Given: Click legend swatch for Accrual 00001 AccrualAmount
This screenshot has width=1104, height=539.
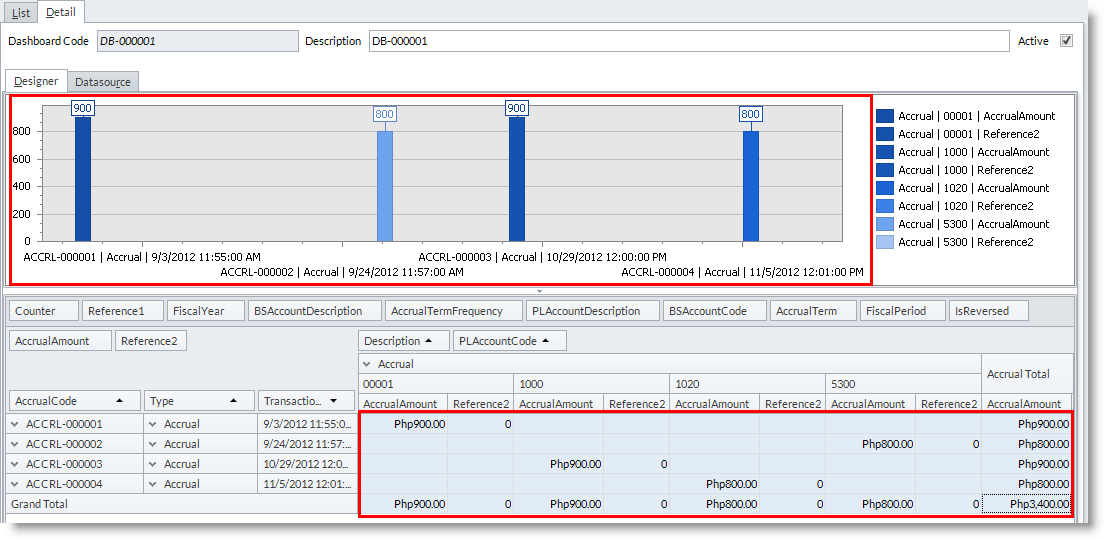Looking at the screenshot, I should click(x=885, y=116).
